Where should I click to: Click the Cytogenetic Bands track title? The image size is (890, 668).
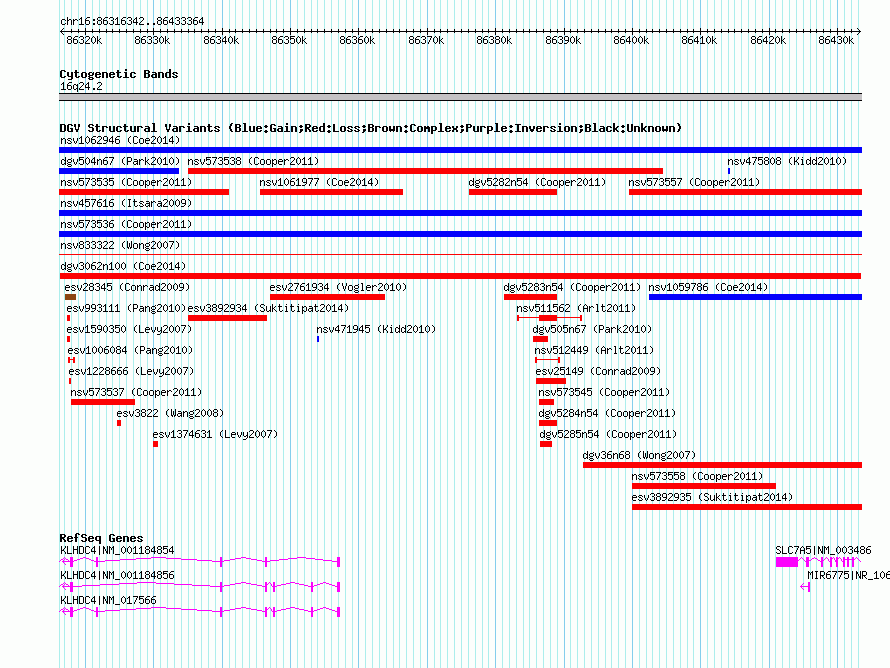pos(119,74)
